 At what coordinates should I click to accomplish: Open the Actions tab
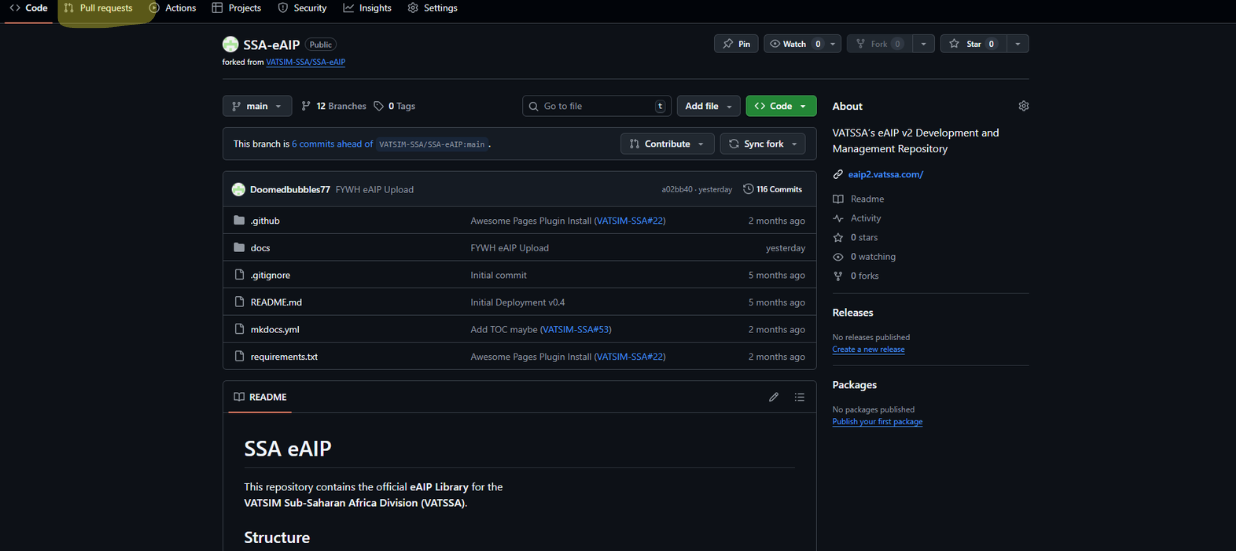[173, 8]
